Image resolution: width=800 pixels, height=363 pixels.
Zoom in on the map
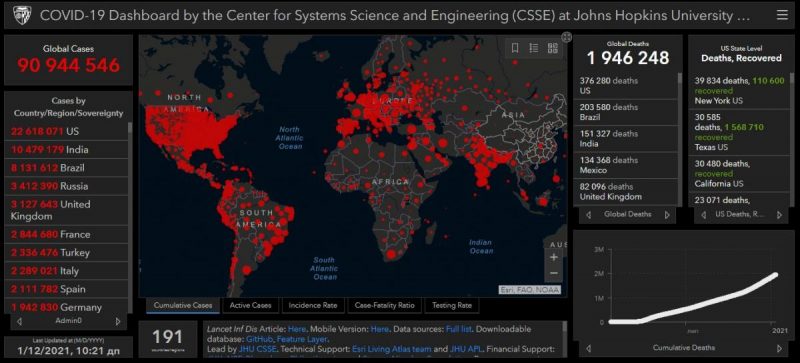pyautogui.click(x=554, y=258)
